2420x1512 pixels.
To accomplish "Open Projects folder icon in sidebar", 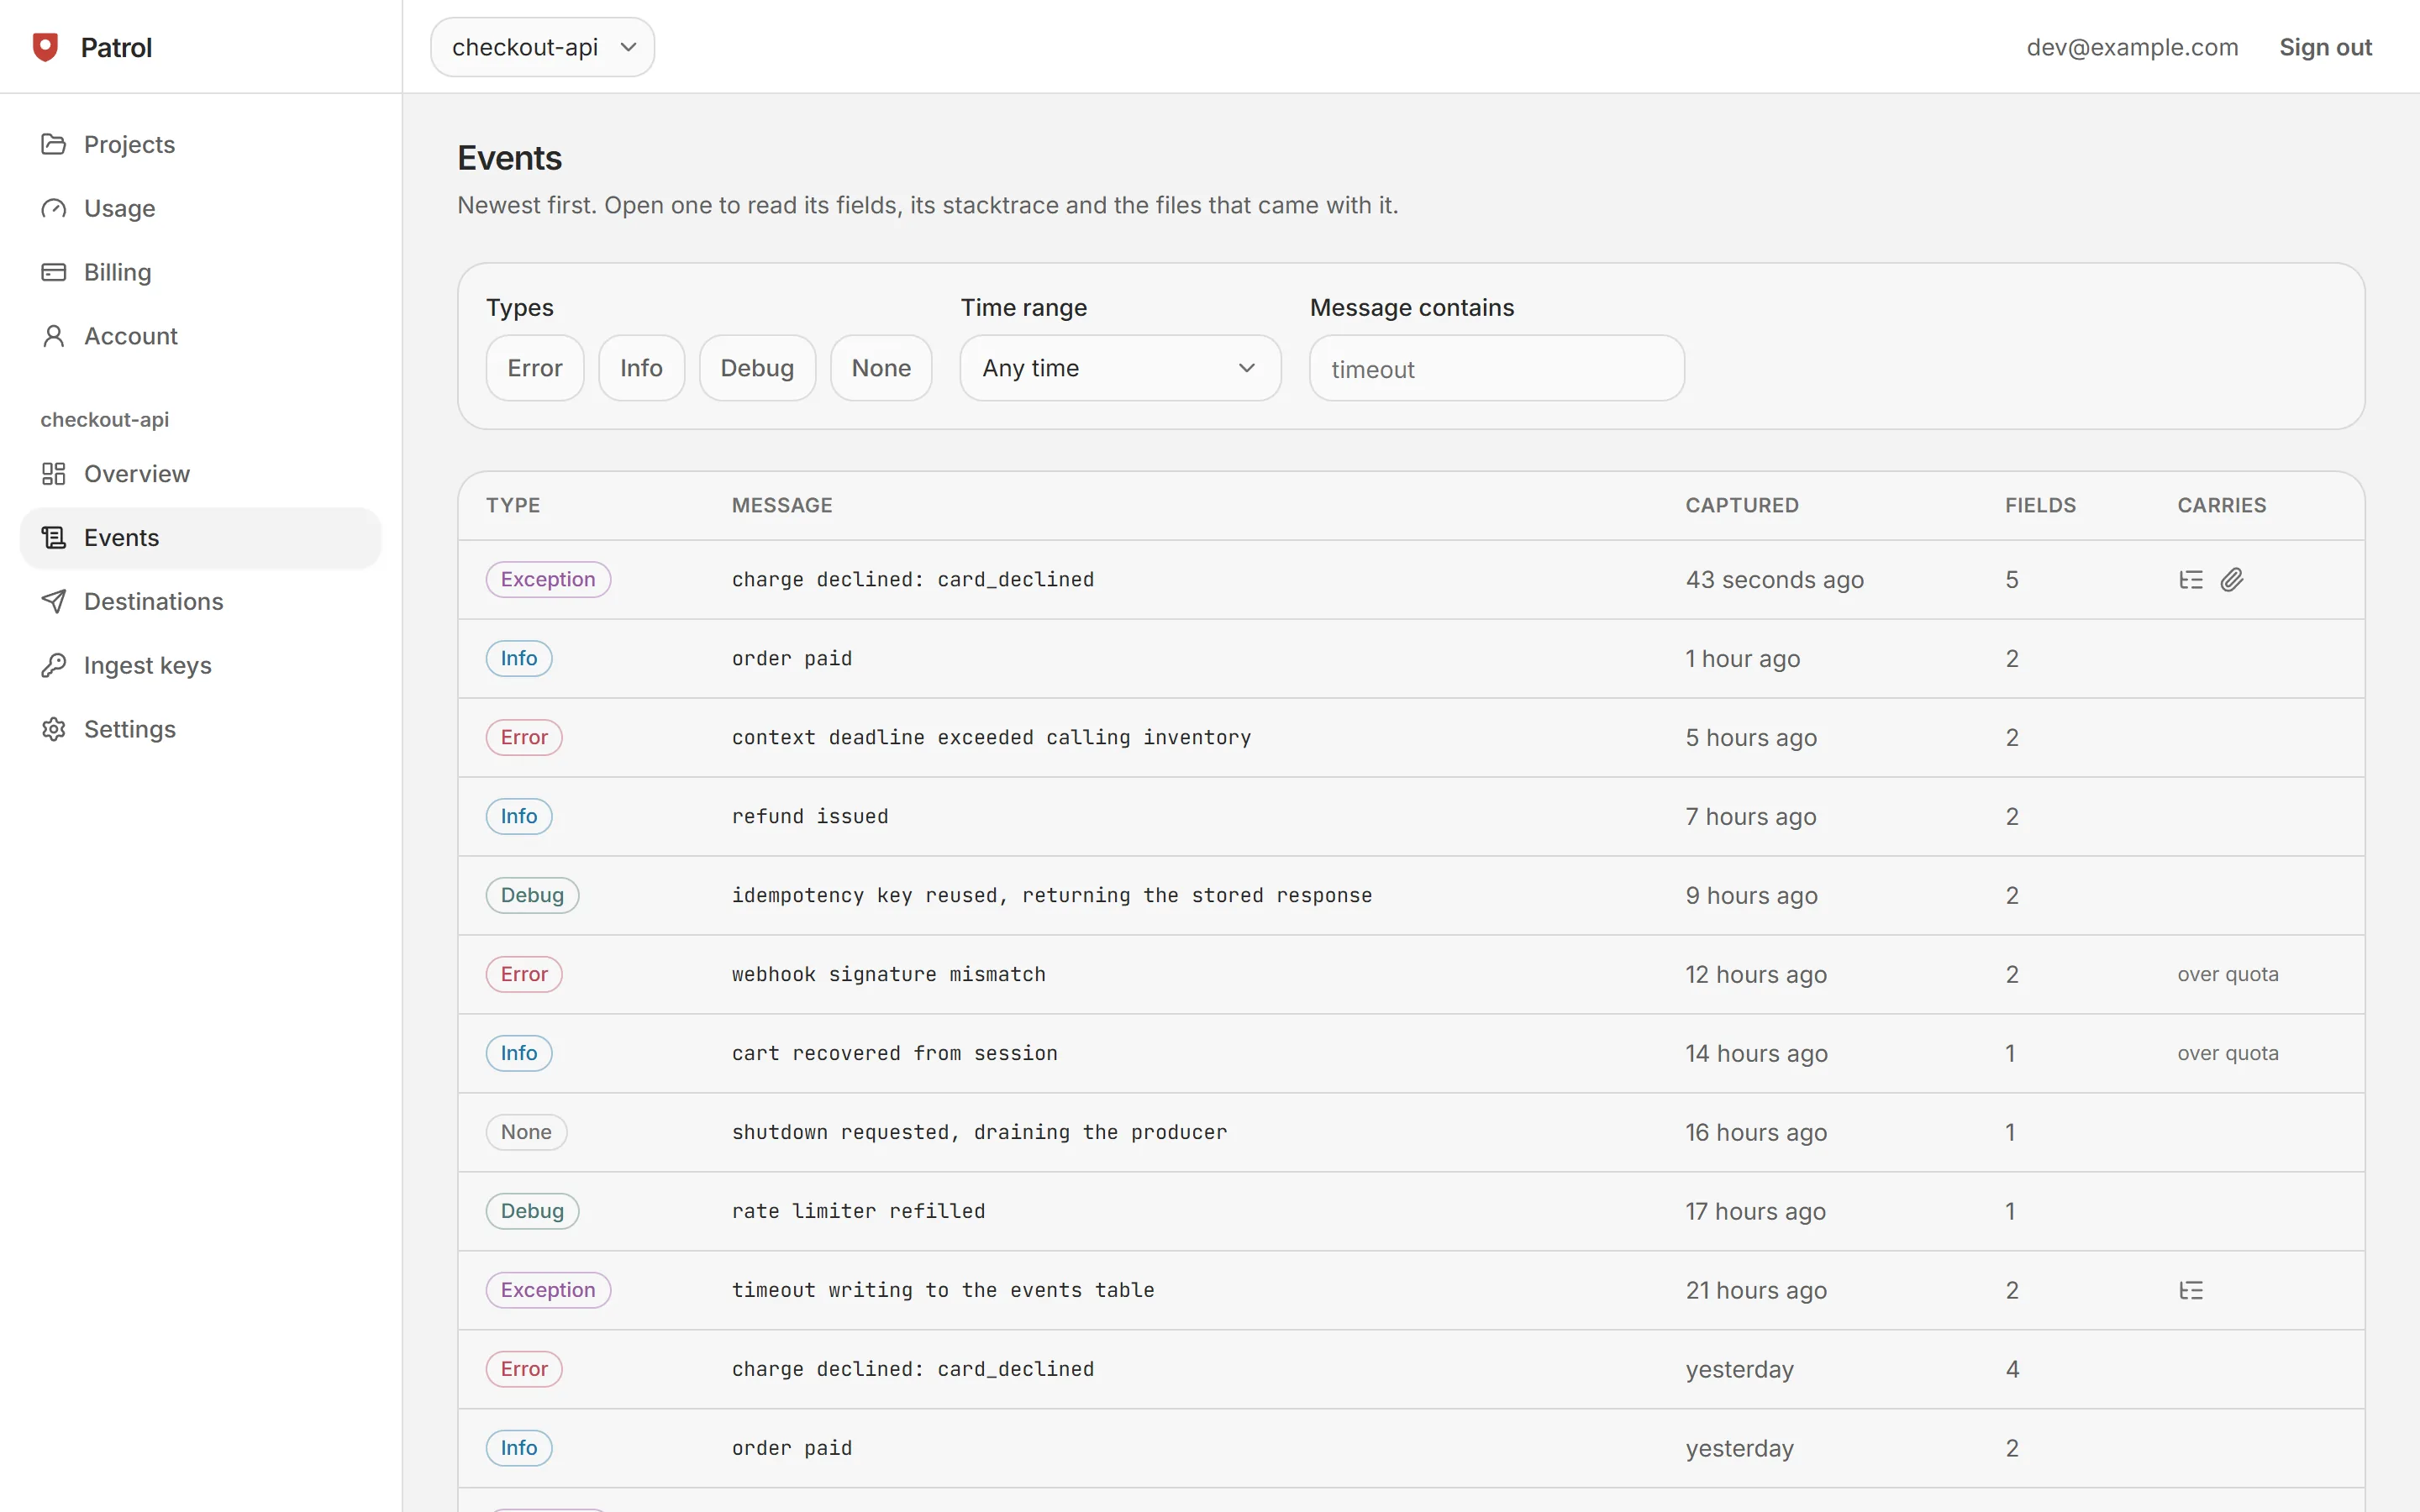I will [54, 144].
